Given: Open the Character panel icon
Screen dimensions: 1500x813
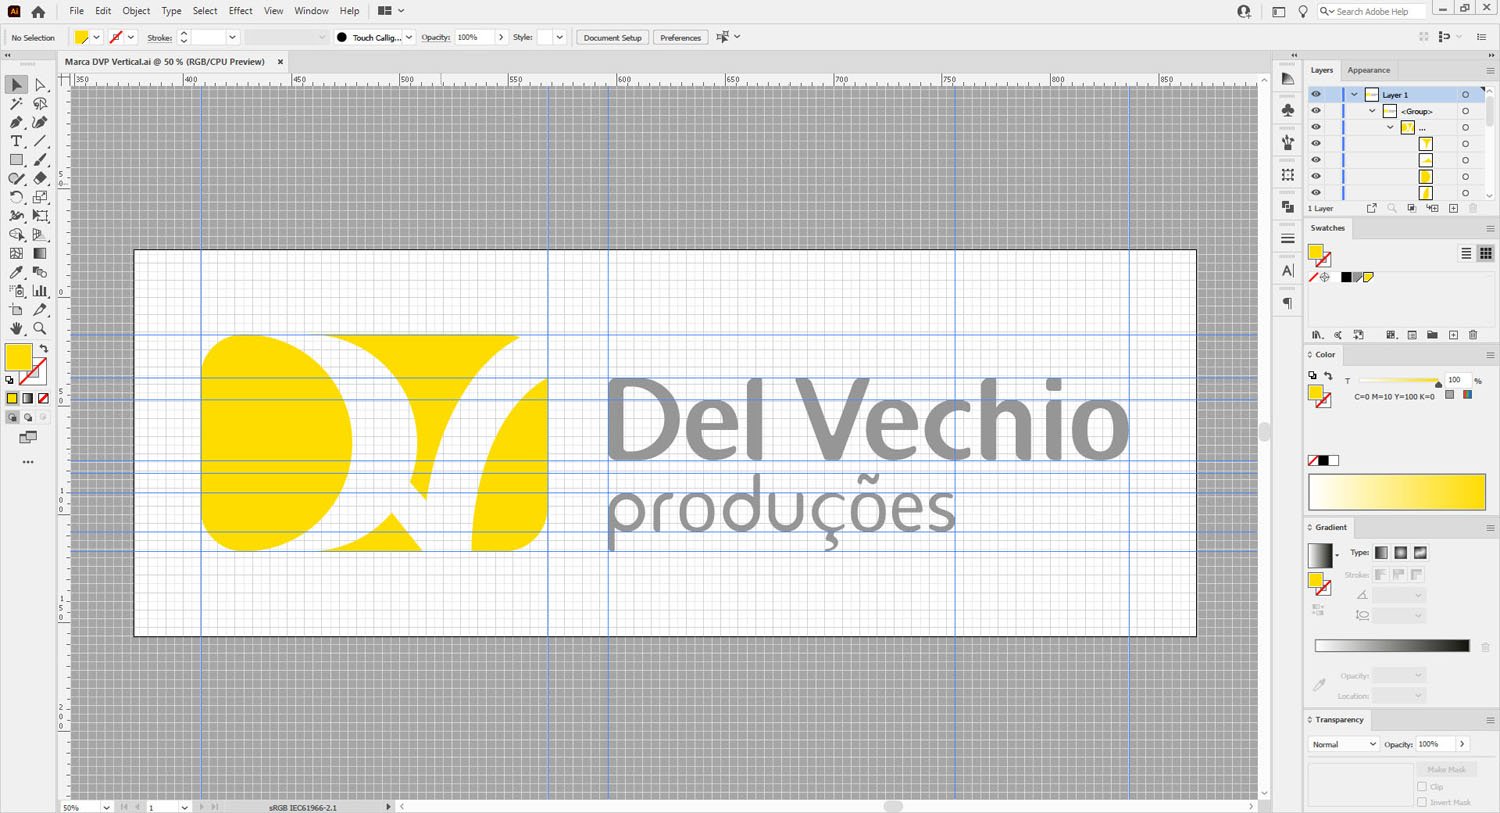Looking at the screenshot, I should pos(1288,271).
